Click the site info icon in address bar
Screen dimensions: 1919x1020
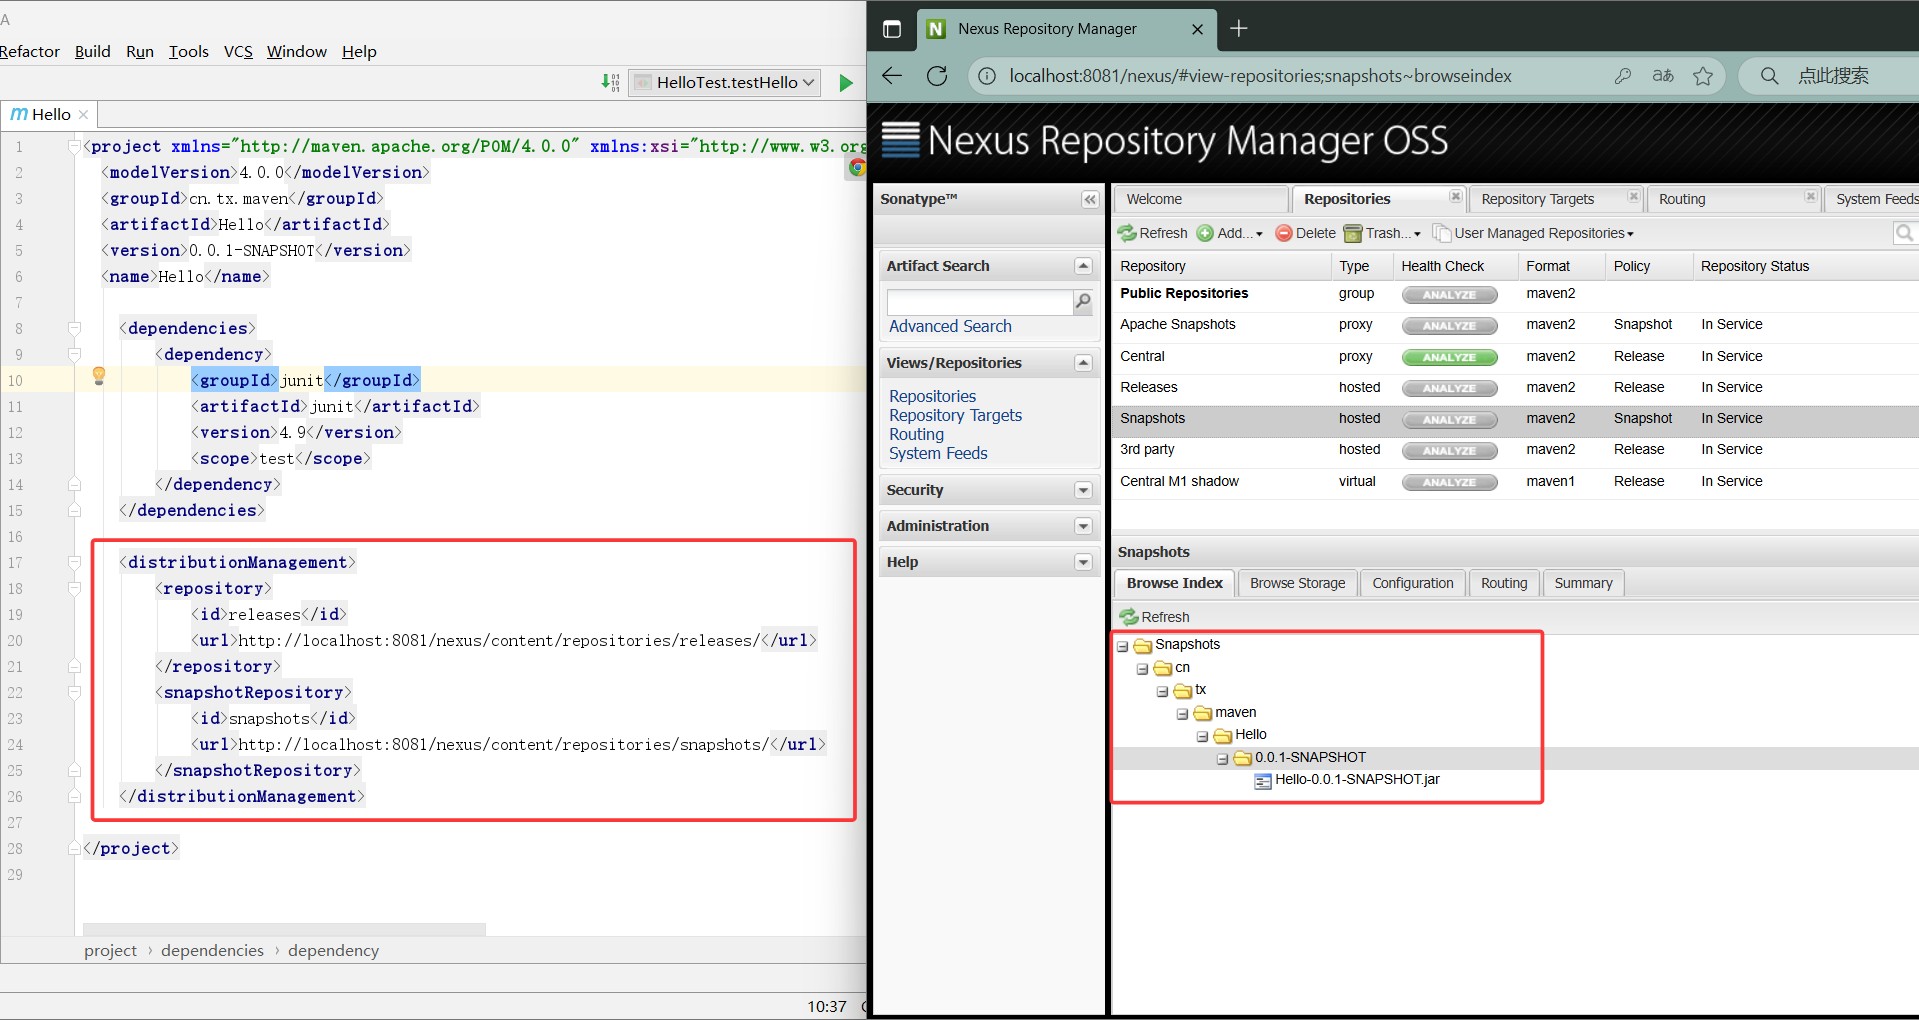(987, 76)
